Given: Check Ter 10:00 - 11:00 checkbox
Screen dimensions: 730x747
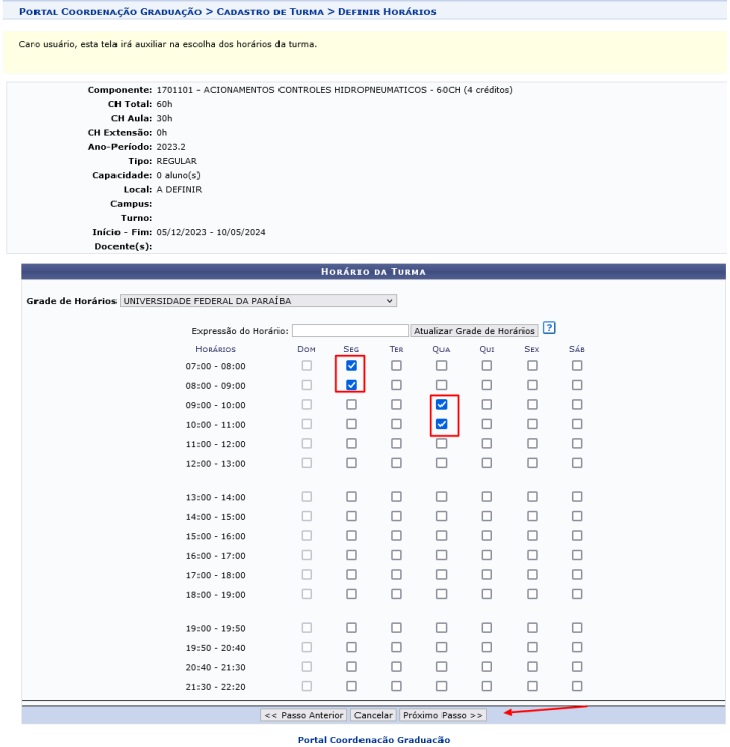Looking at the screenshot, I should click(396, 424).
